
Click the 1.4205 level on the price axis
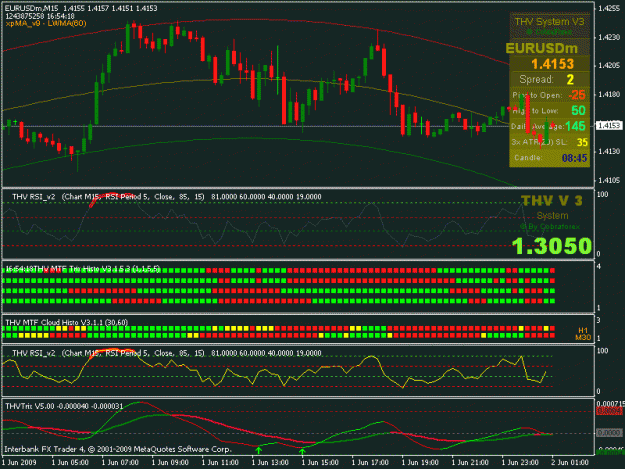[609, 66]
